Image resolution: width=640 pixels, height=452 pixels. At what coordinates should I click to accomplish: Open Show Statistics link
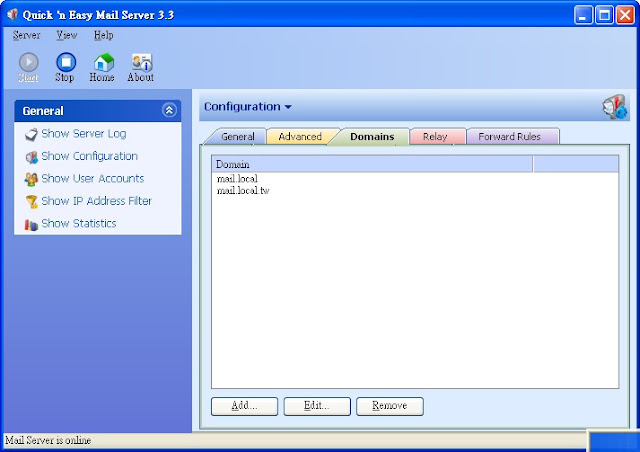click(79, 224)
